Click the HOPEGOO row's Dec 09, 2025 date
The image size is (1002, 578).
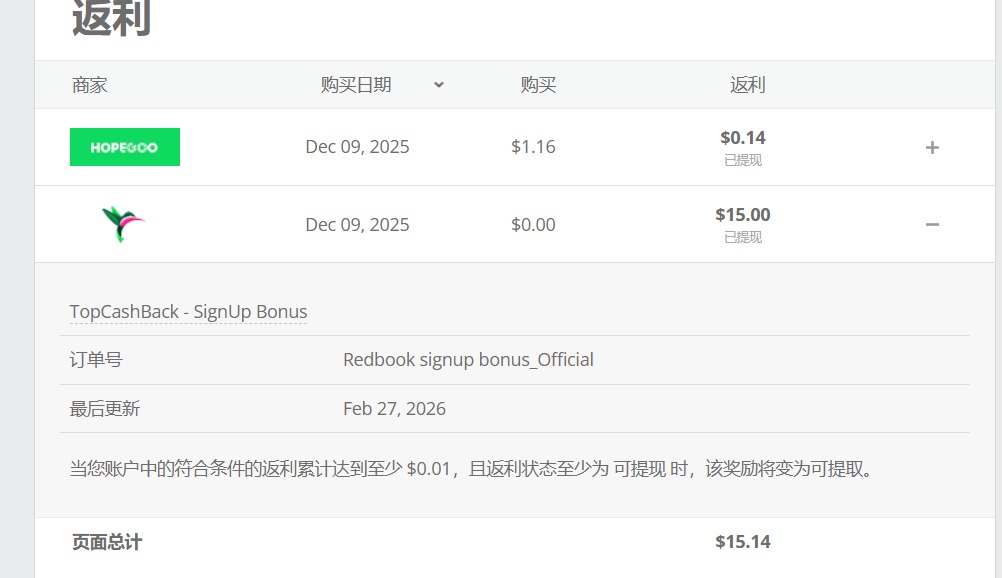coord(357,147)
